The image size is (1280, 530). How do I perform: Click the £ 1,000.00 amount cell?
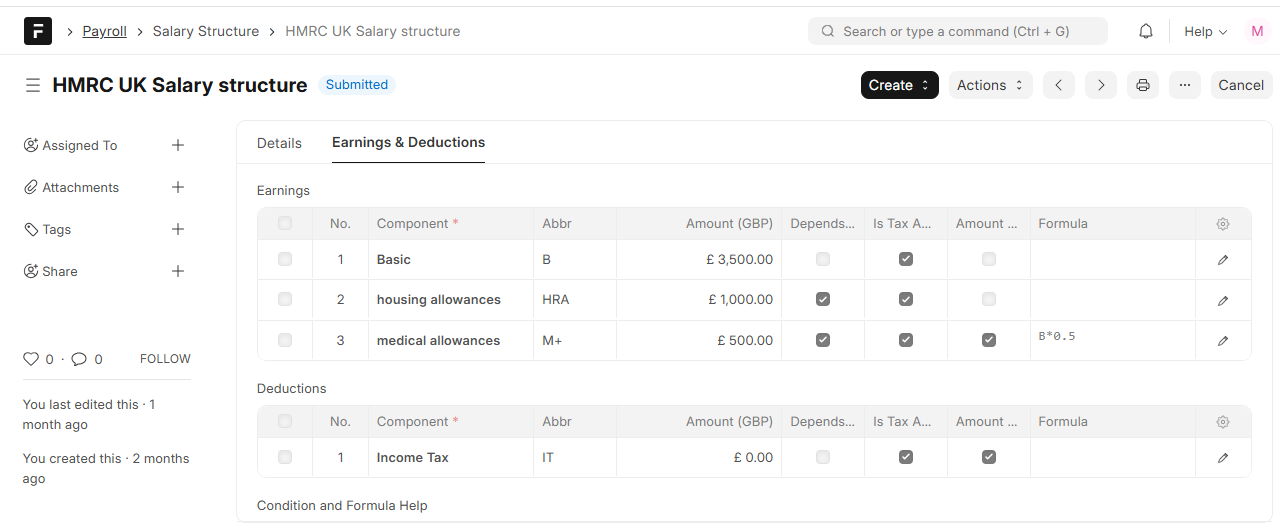pos(699,300)
